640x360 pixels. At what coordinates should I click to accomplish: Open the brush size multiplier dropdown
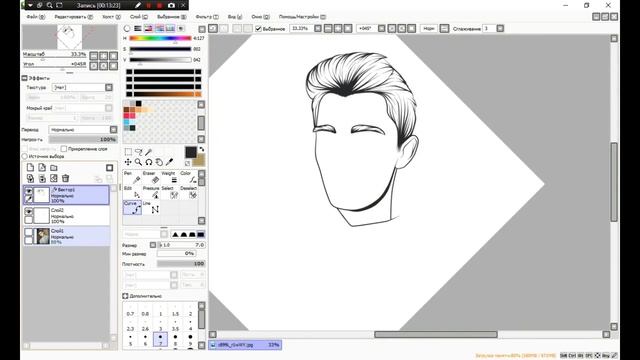point(153,245)
